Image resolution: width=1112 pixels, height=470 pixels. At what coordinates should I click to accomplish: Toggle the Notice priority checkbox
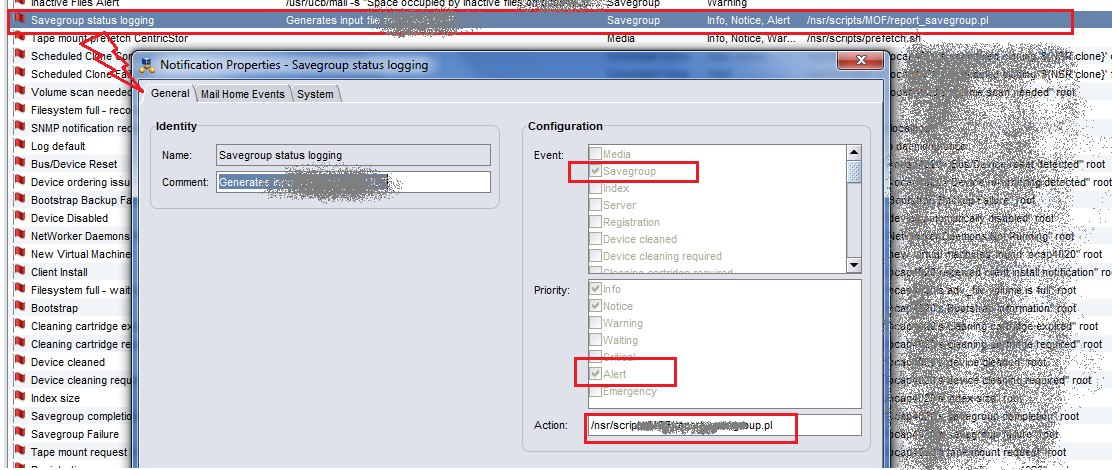pyautogui.click(x=595, y=306)
